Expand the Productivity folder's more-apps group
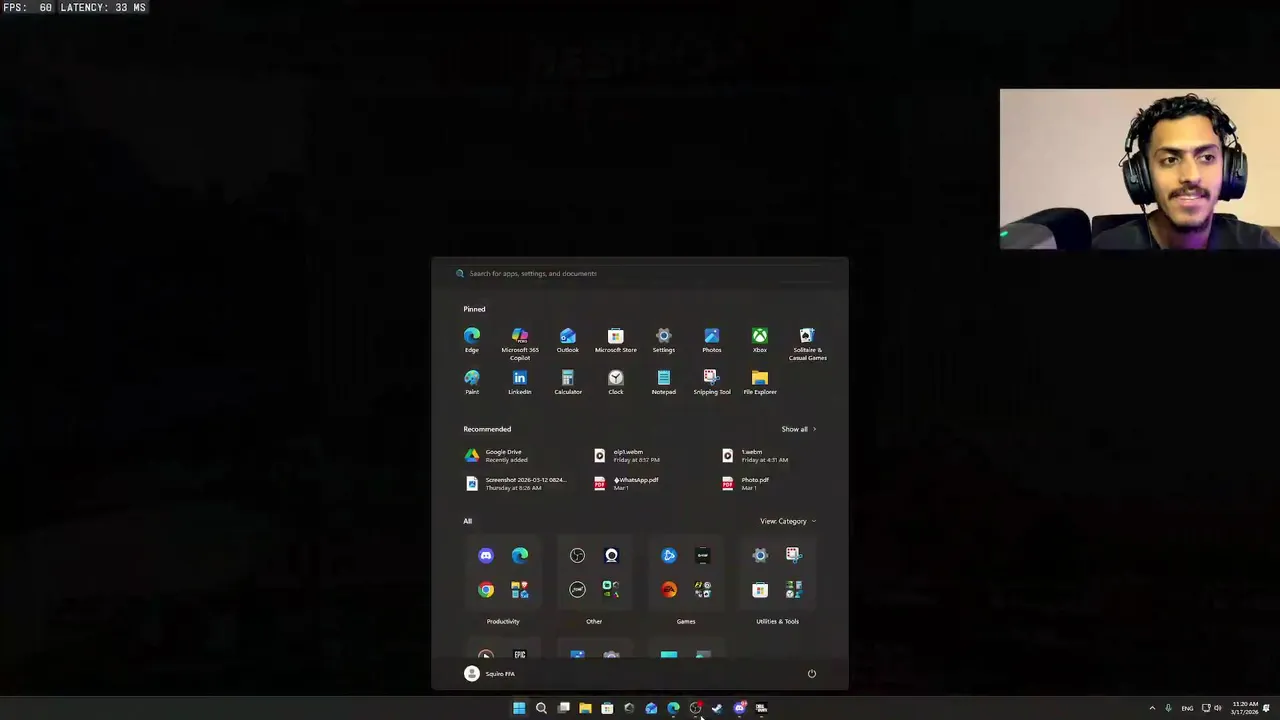The width and height of the screenshot is (1280, 720). tap(520, 590)
